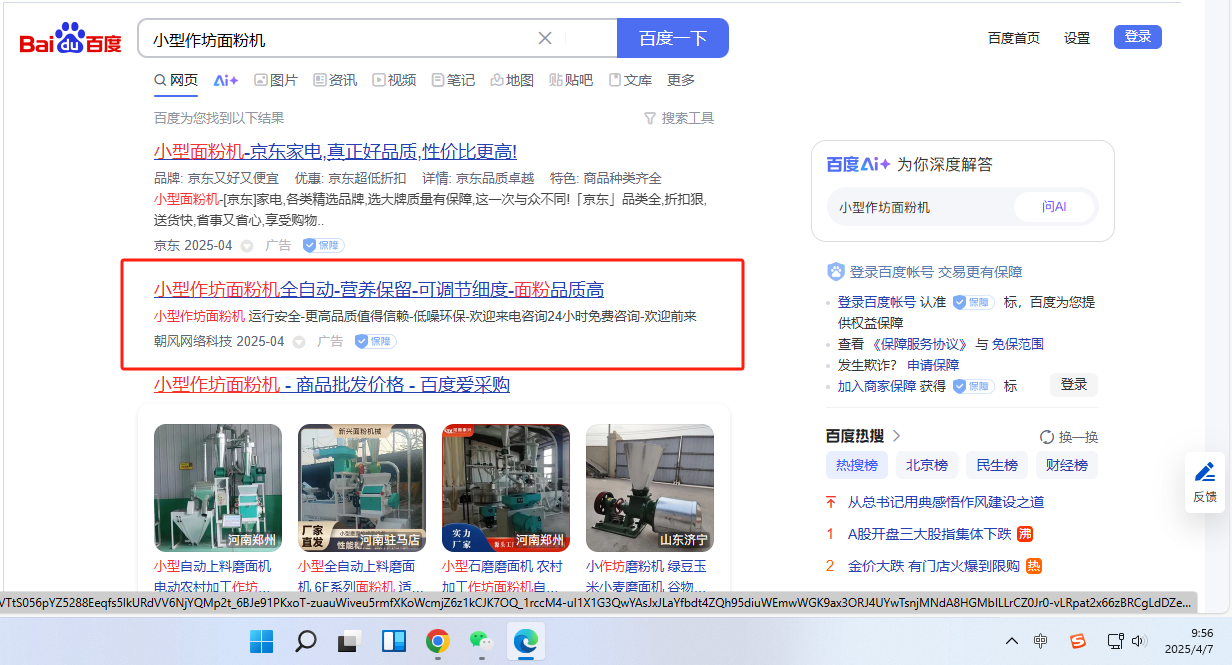Open the Widgets panel icon
1232x665 pixels.
click(393, 640)
